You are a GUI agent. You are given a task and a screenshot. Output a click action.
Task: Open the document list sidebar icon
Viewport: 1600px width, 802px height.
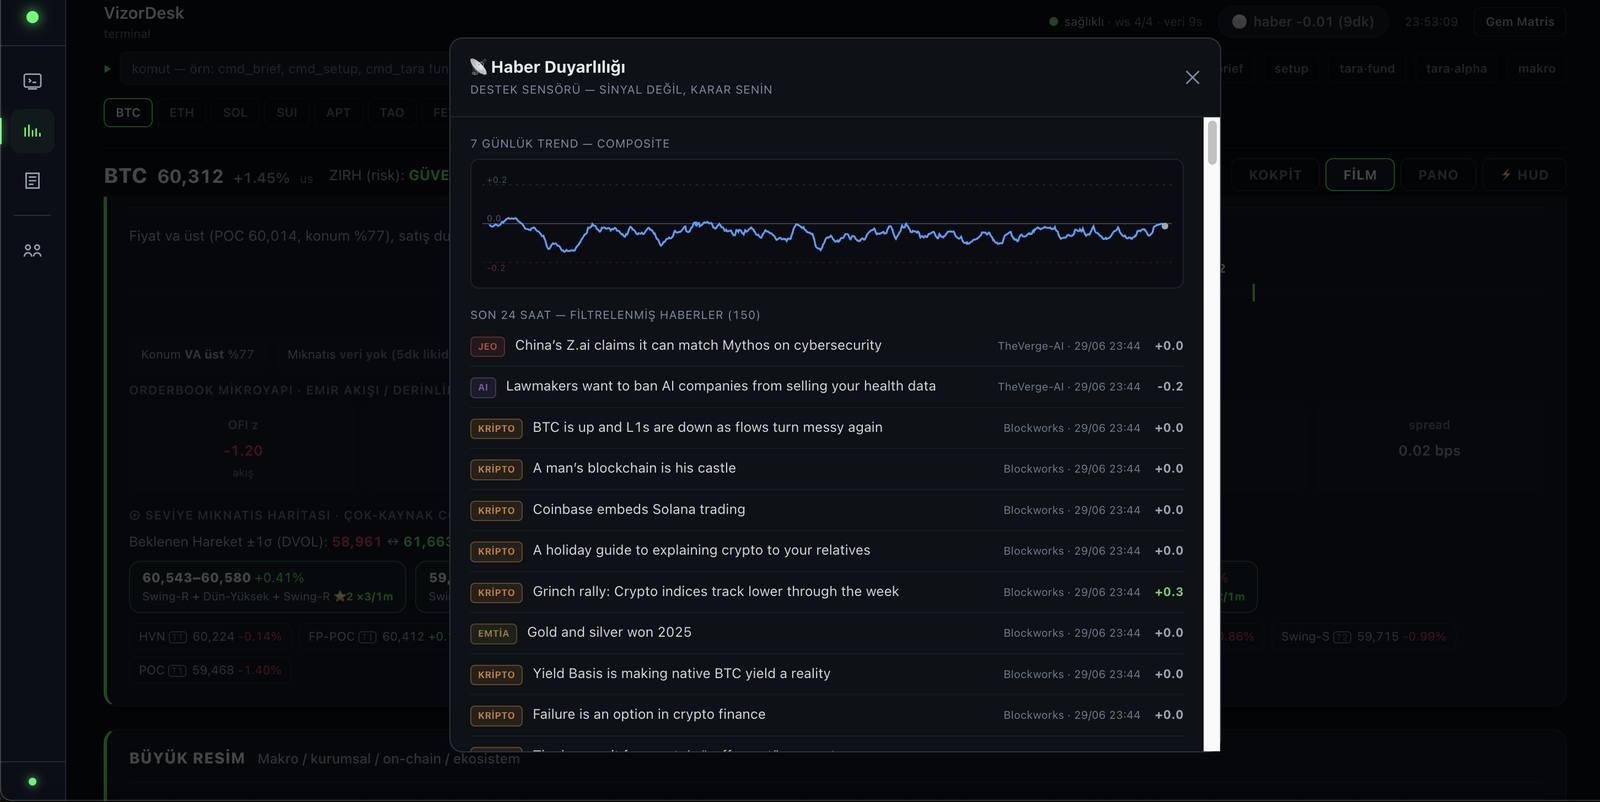(32, 181)
